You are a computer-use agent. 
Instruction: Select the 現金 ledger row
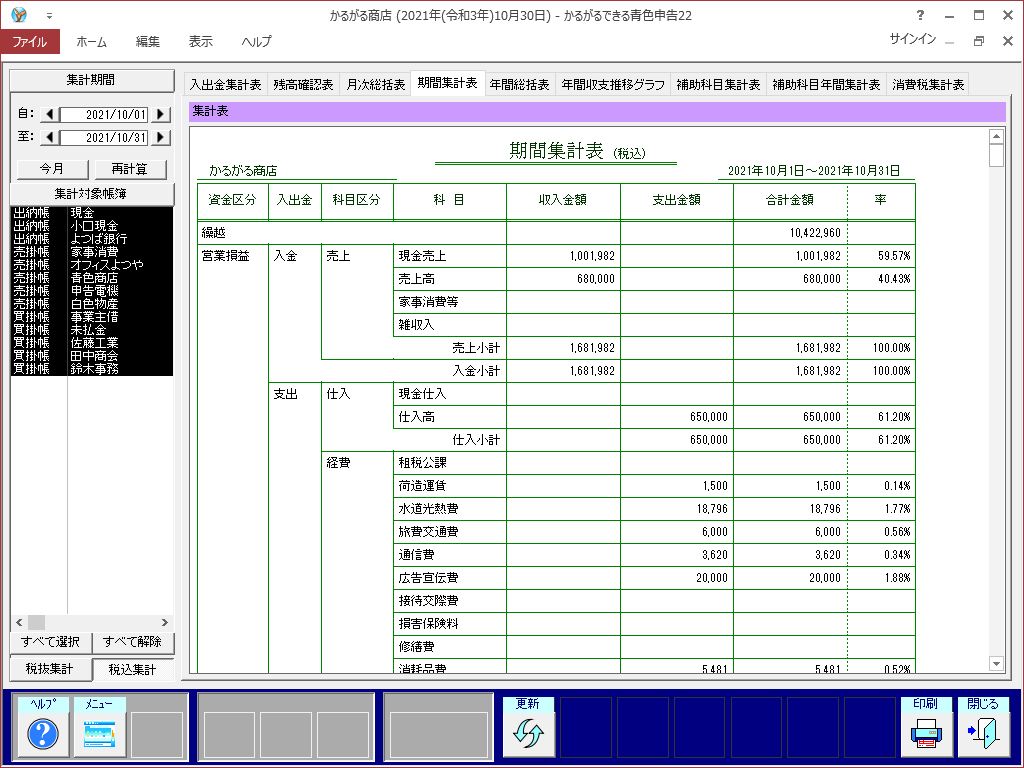point(92,213)
